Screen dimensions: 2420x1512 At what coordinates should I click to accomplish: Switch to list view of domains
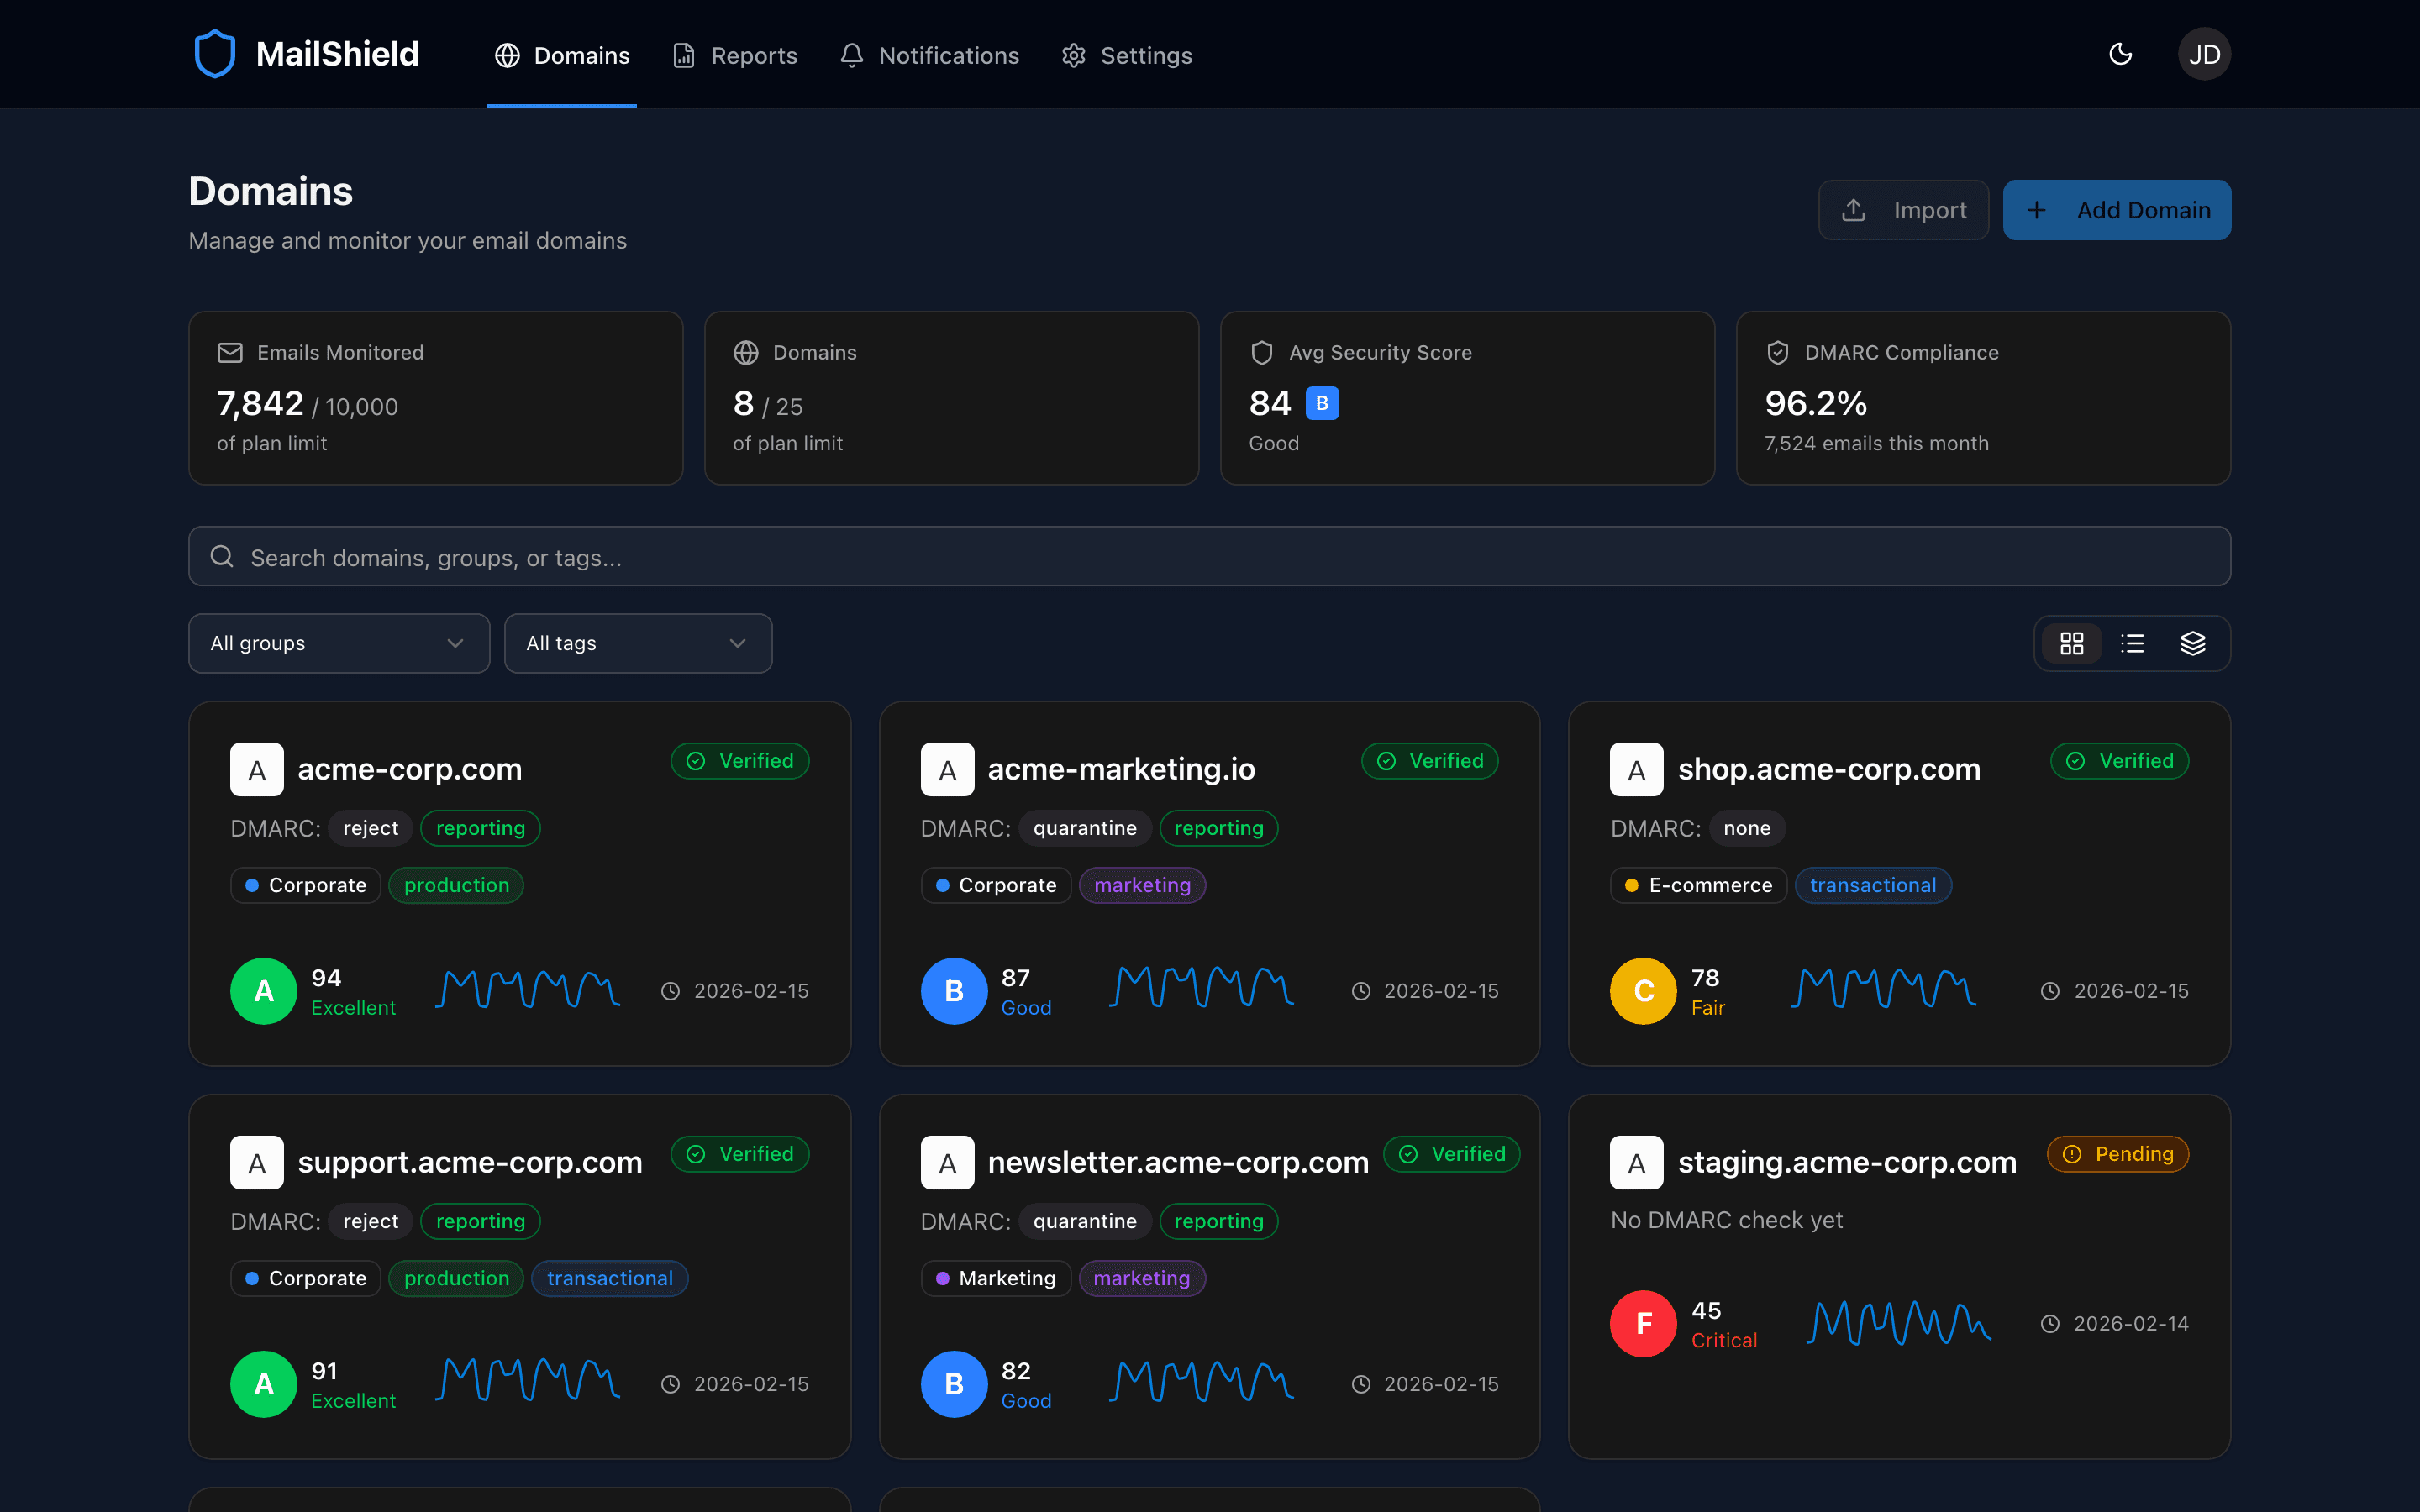point(2133,643)
